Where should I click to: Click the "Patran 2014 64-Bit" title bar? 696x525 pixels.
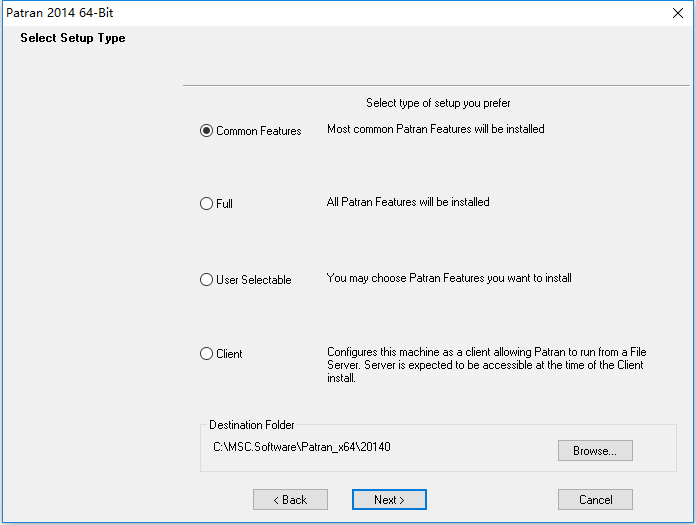59,13
